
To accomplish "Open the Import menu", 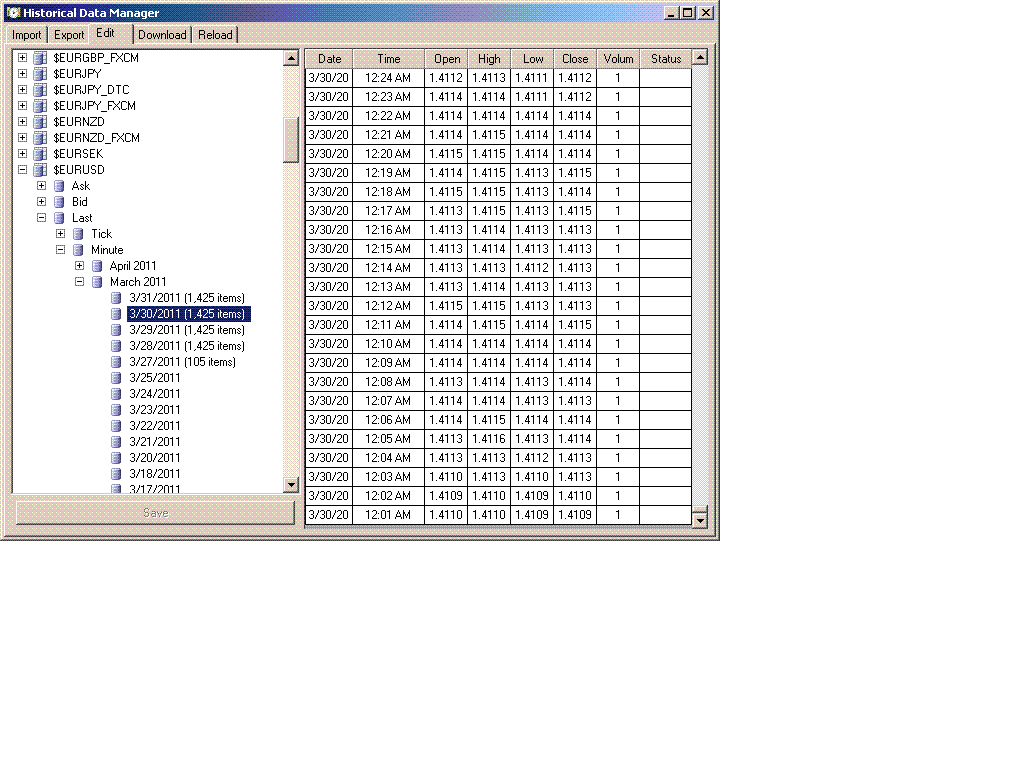I will 27,35.
